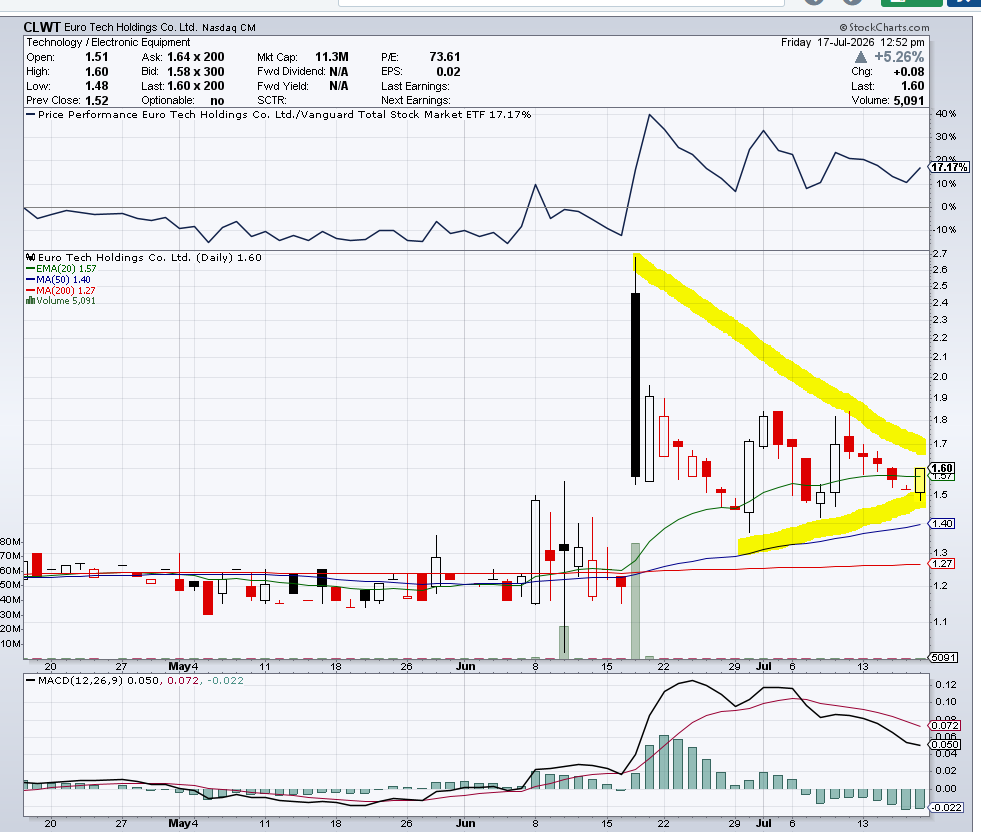The width and height of the screenshot is (981, 832).
Task: Click the Last Earnings label
Action: [415, 86]
